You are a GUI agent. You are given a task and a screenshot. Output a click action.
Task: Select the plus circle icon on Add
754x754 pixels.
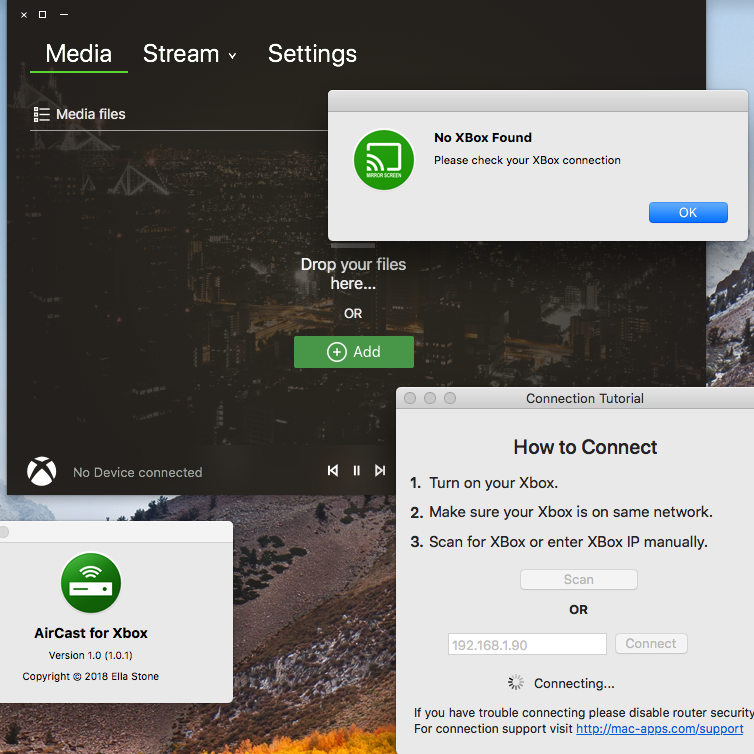pos(337,352)
